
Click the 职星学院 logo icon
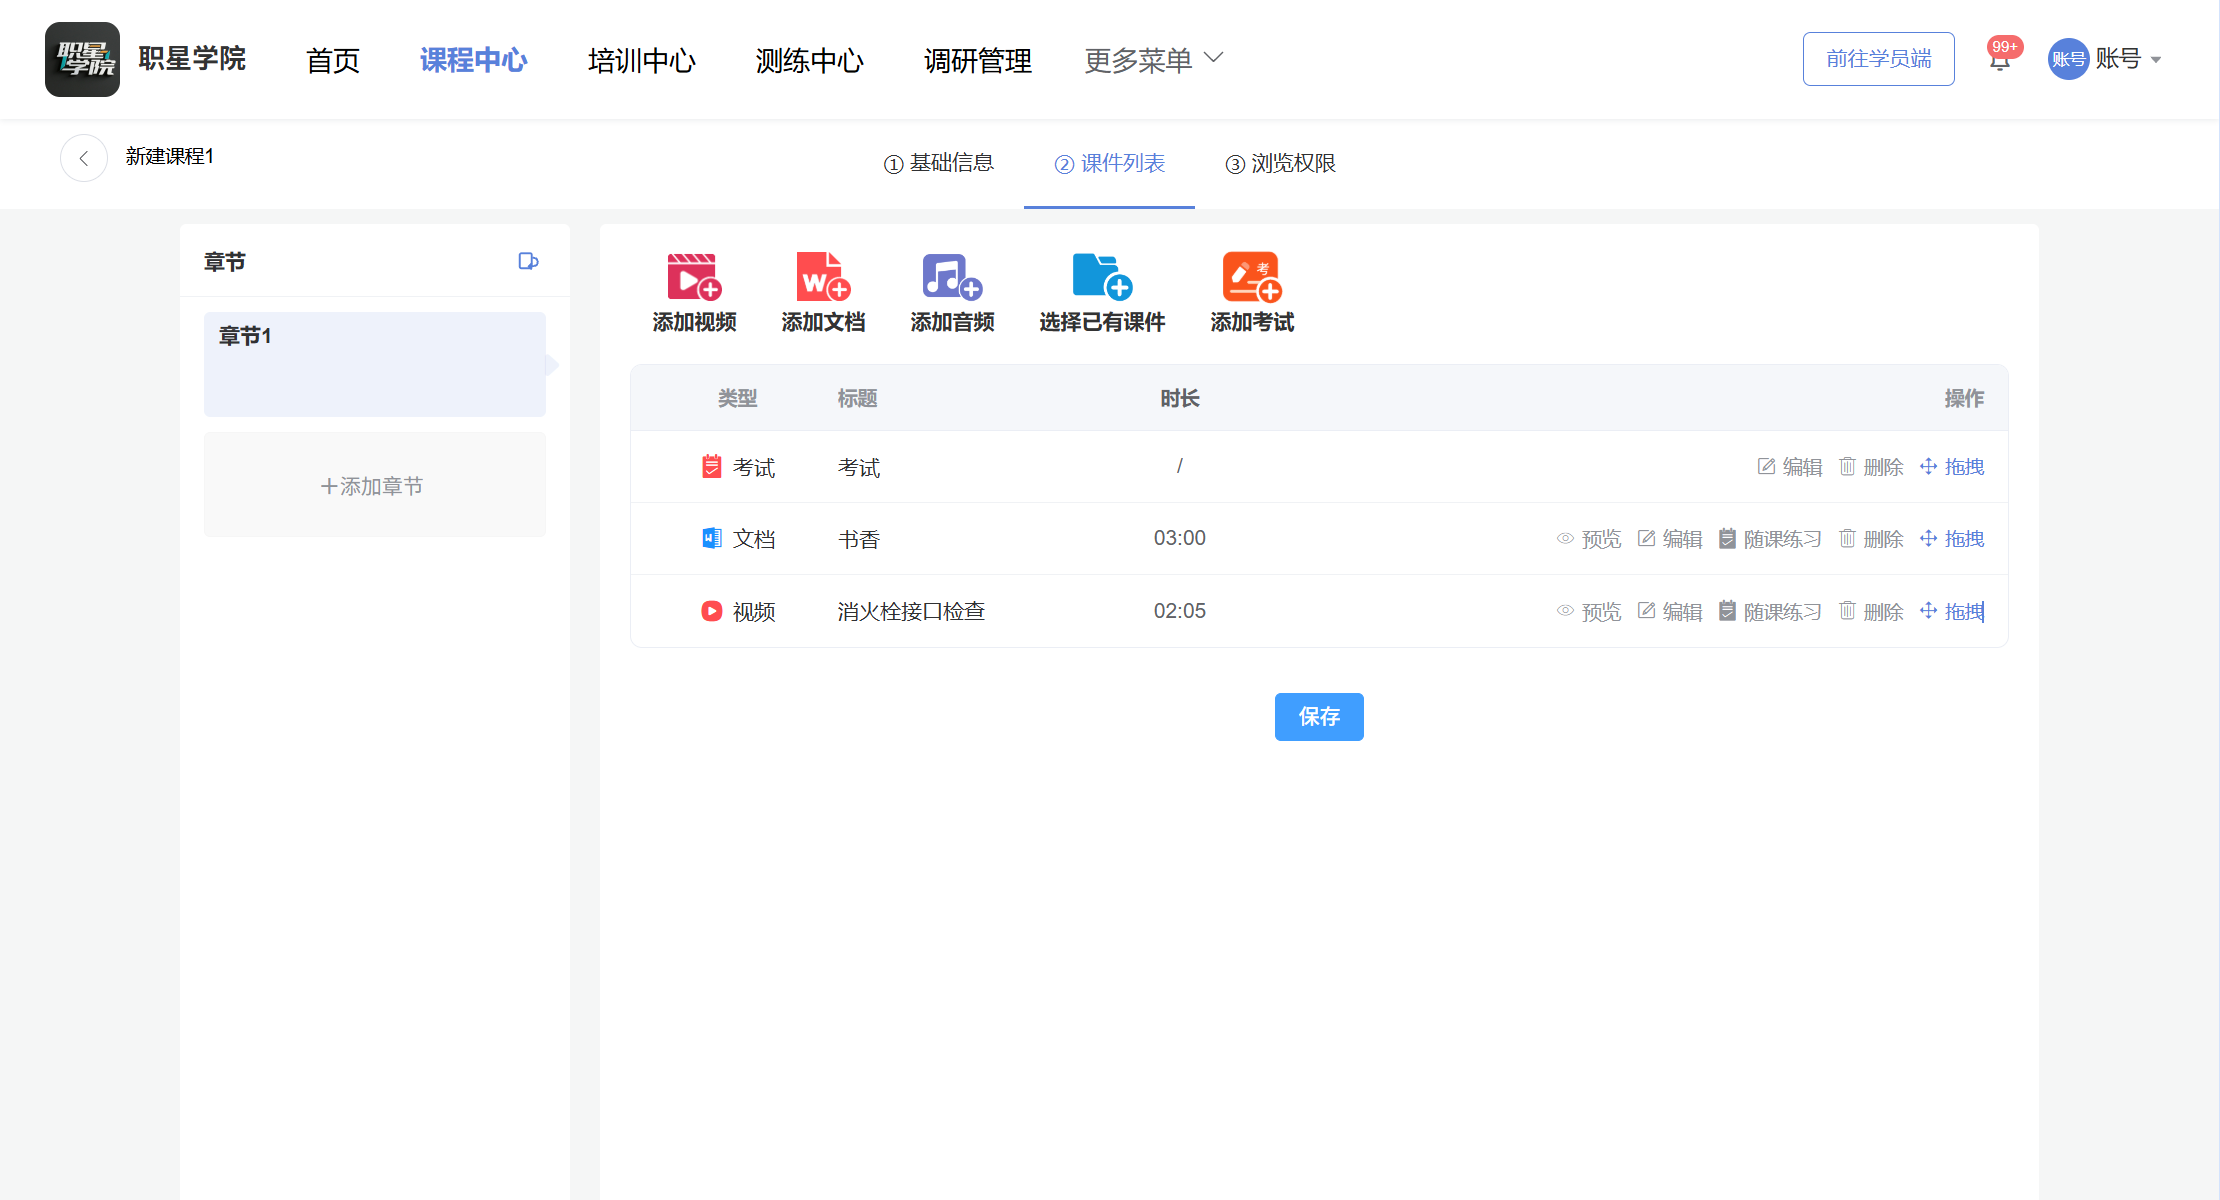[82, 60]
